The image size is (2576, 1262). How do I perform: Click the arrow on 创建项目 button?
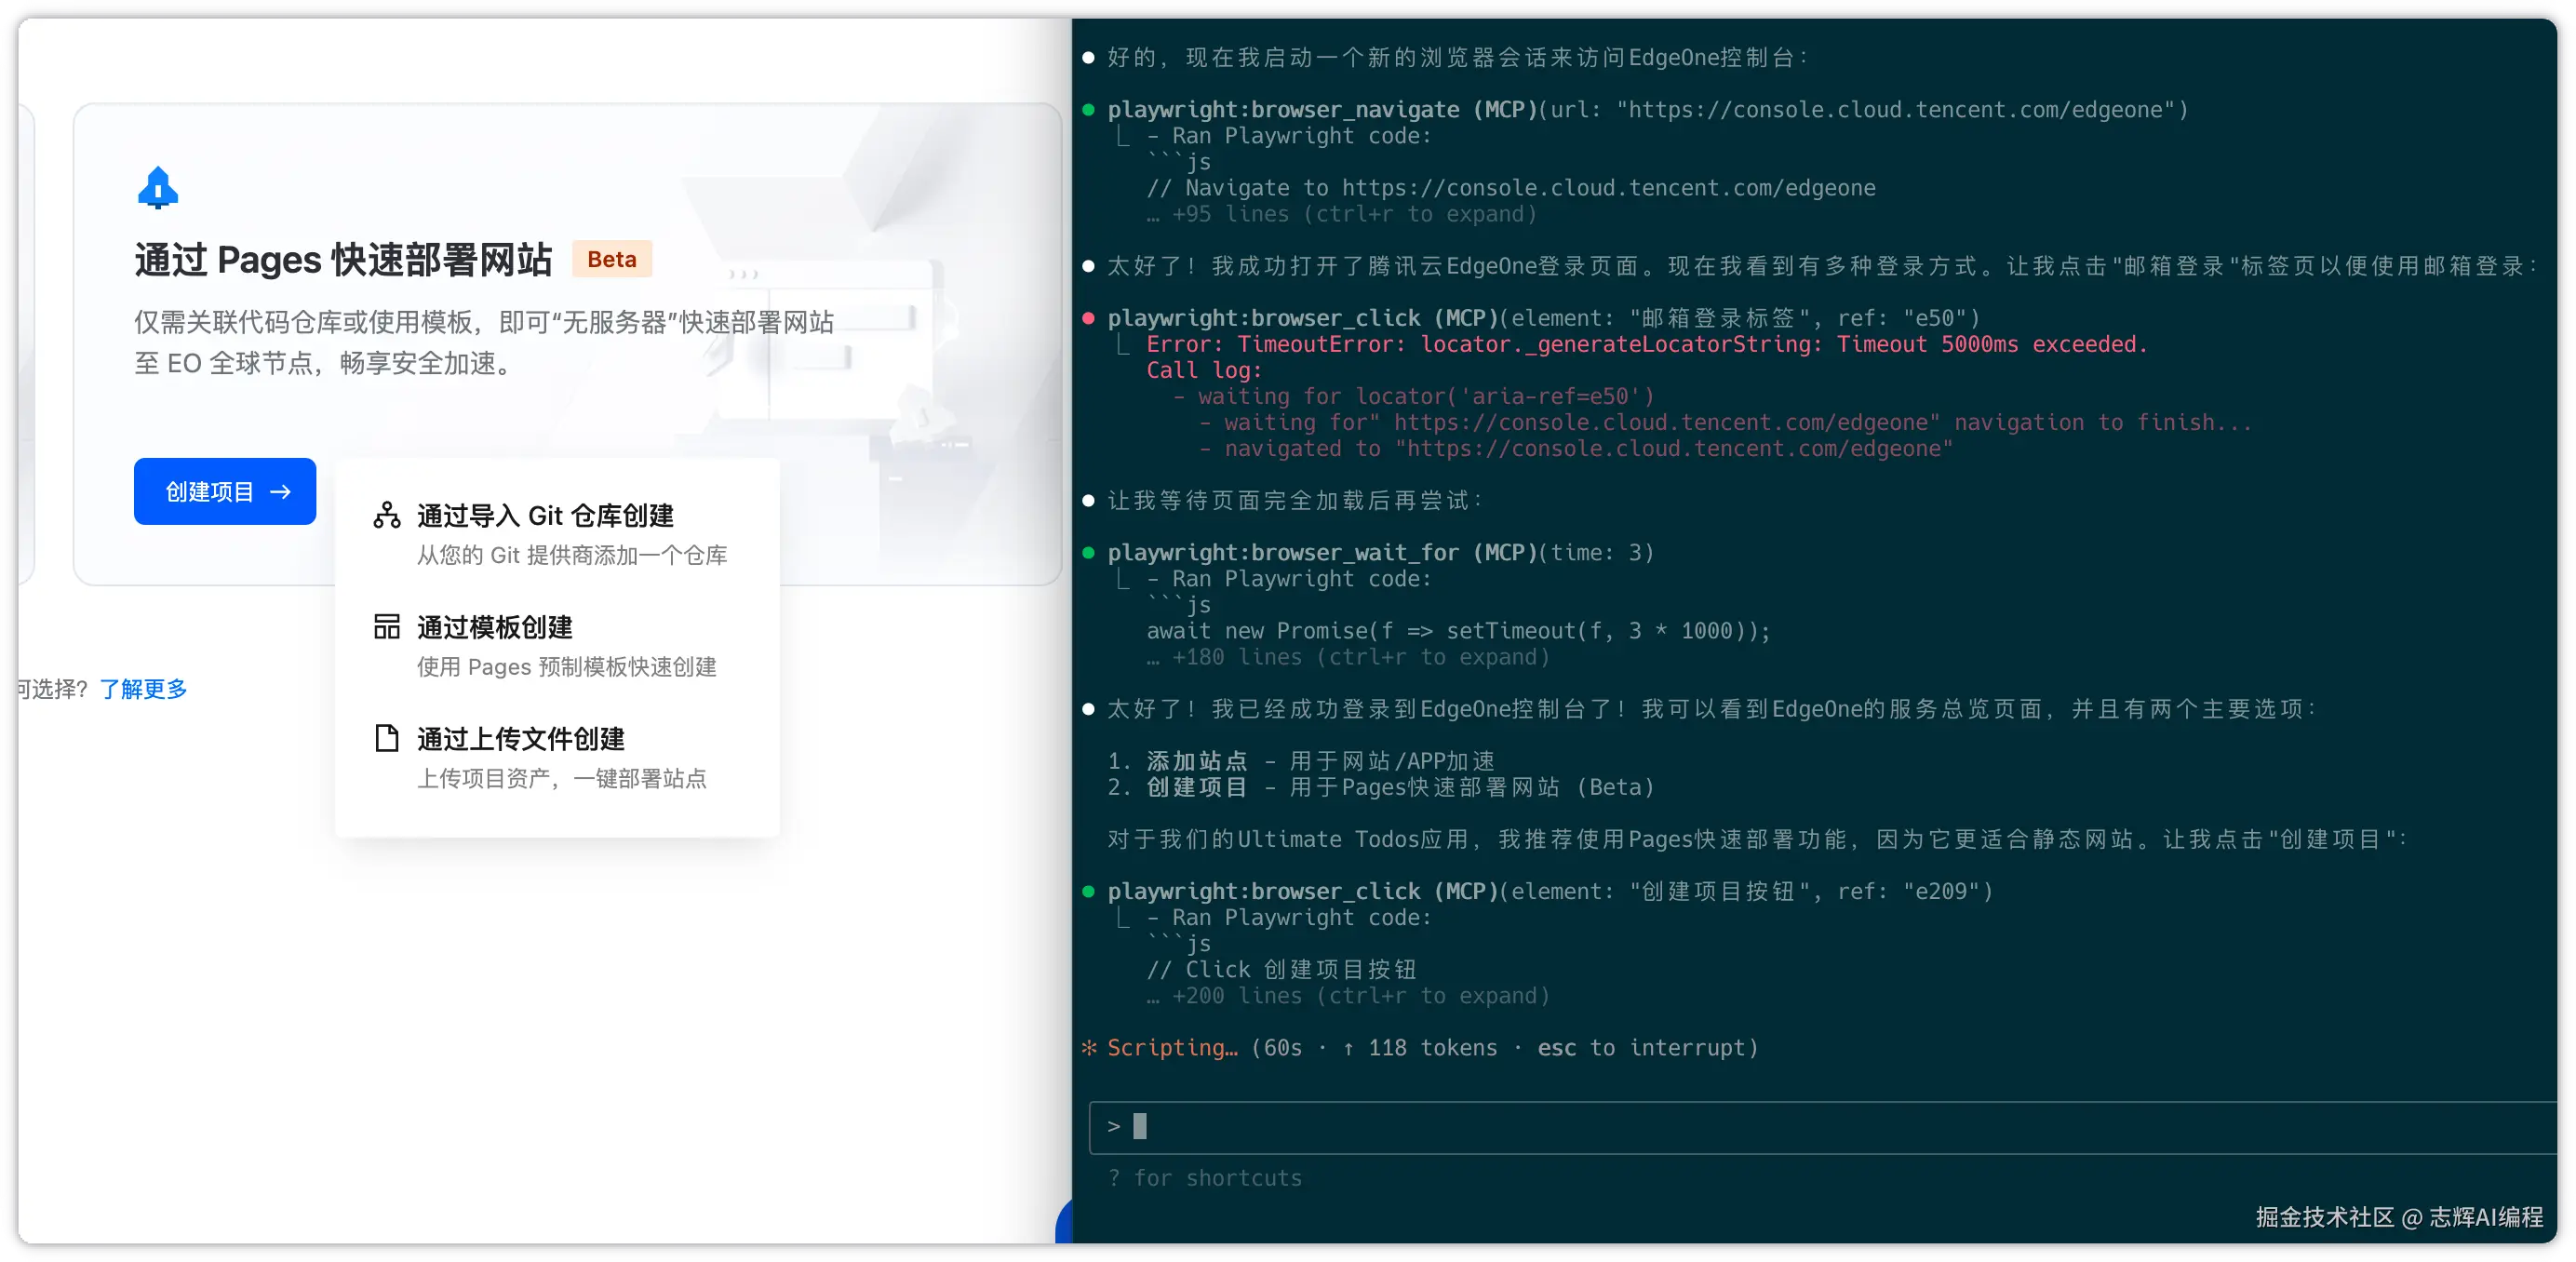coord(281,492)
